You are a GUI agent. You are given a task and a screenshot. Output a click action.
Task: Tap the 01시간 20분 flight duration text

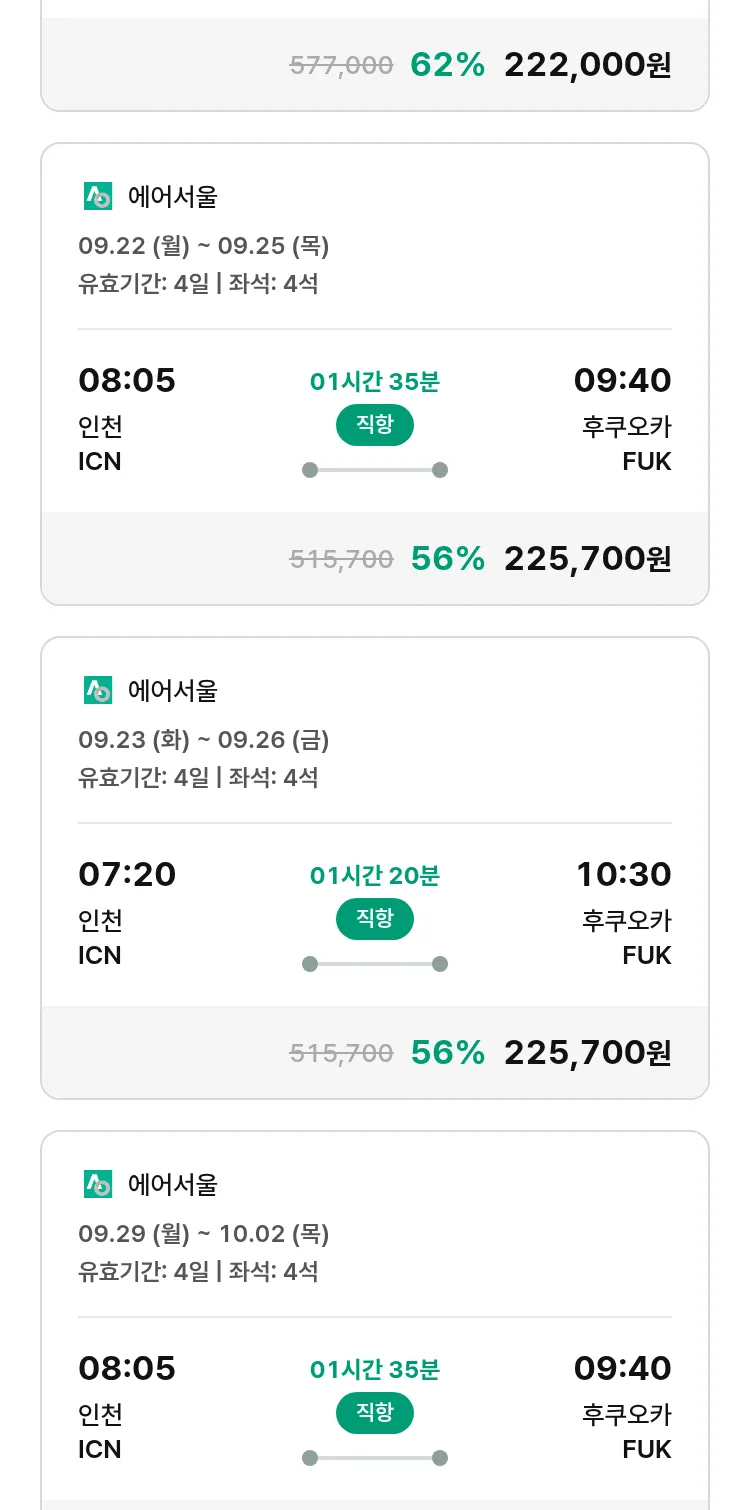pos(374,876)
